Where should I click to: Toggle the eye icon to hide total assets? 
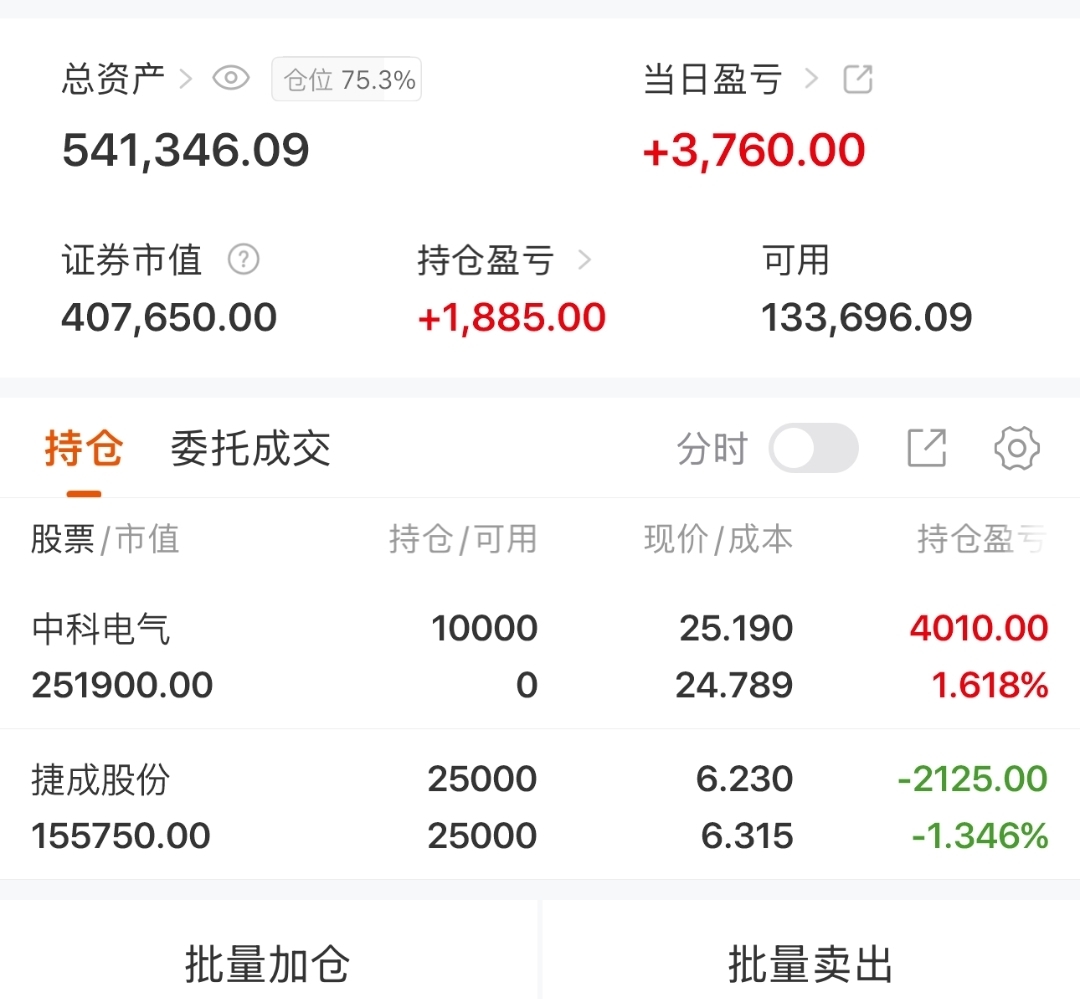231,79
